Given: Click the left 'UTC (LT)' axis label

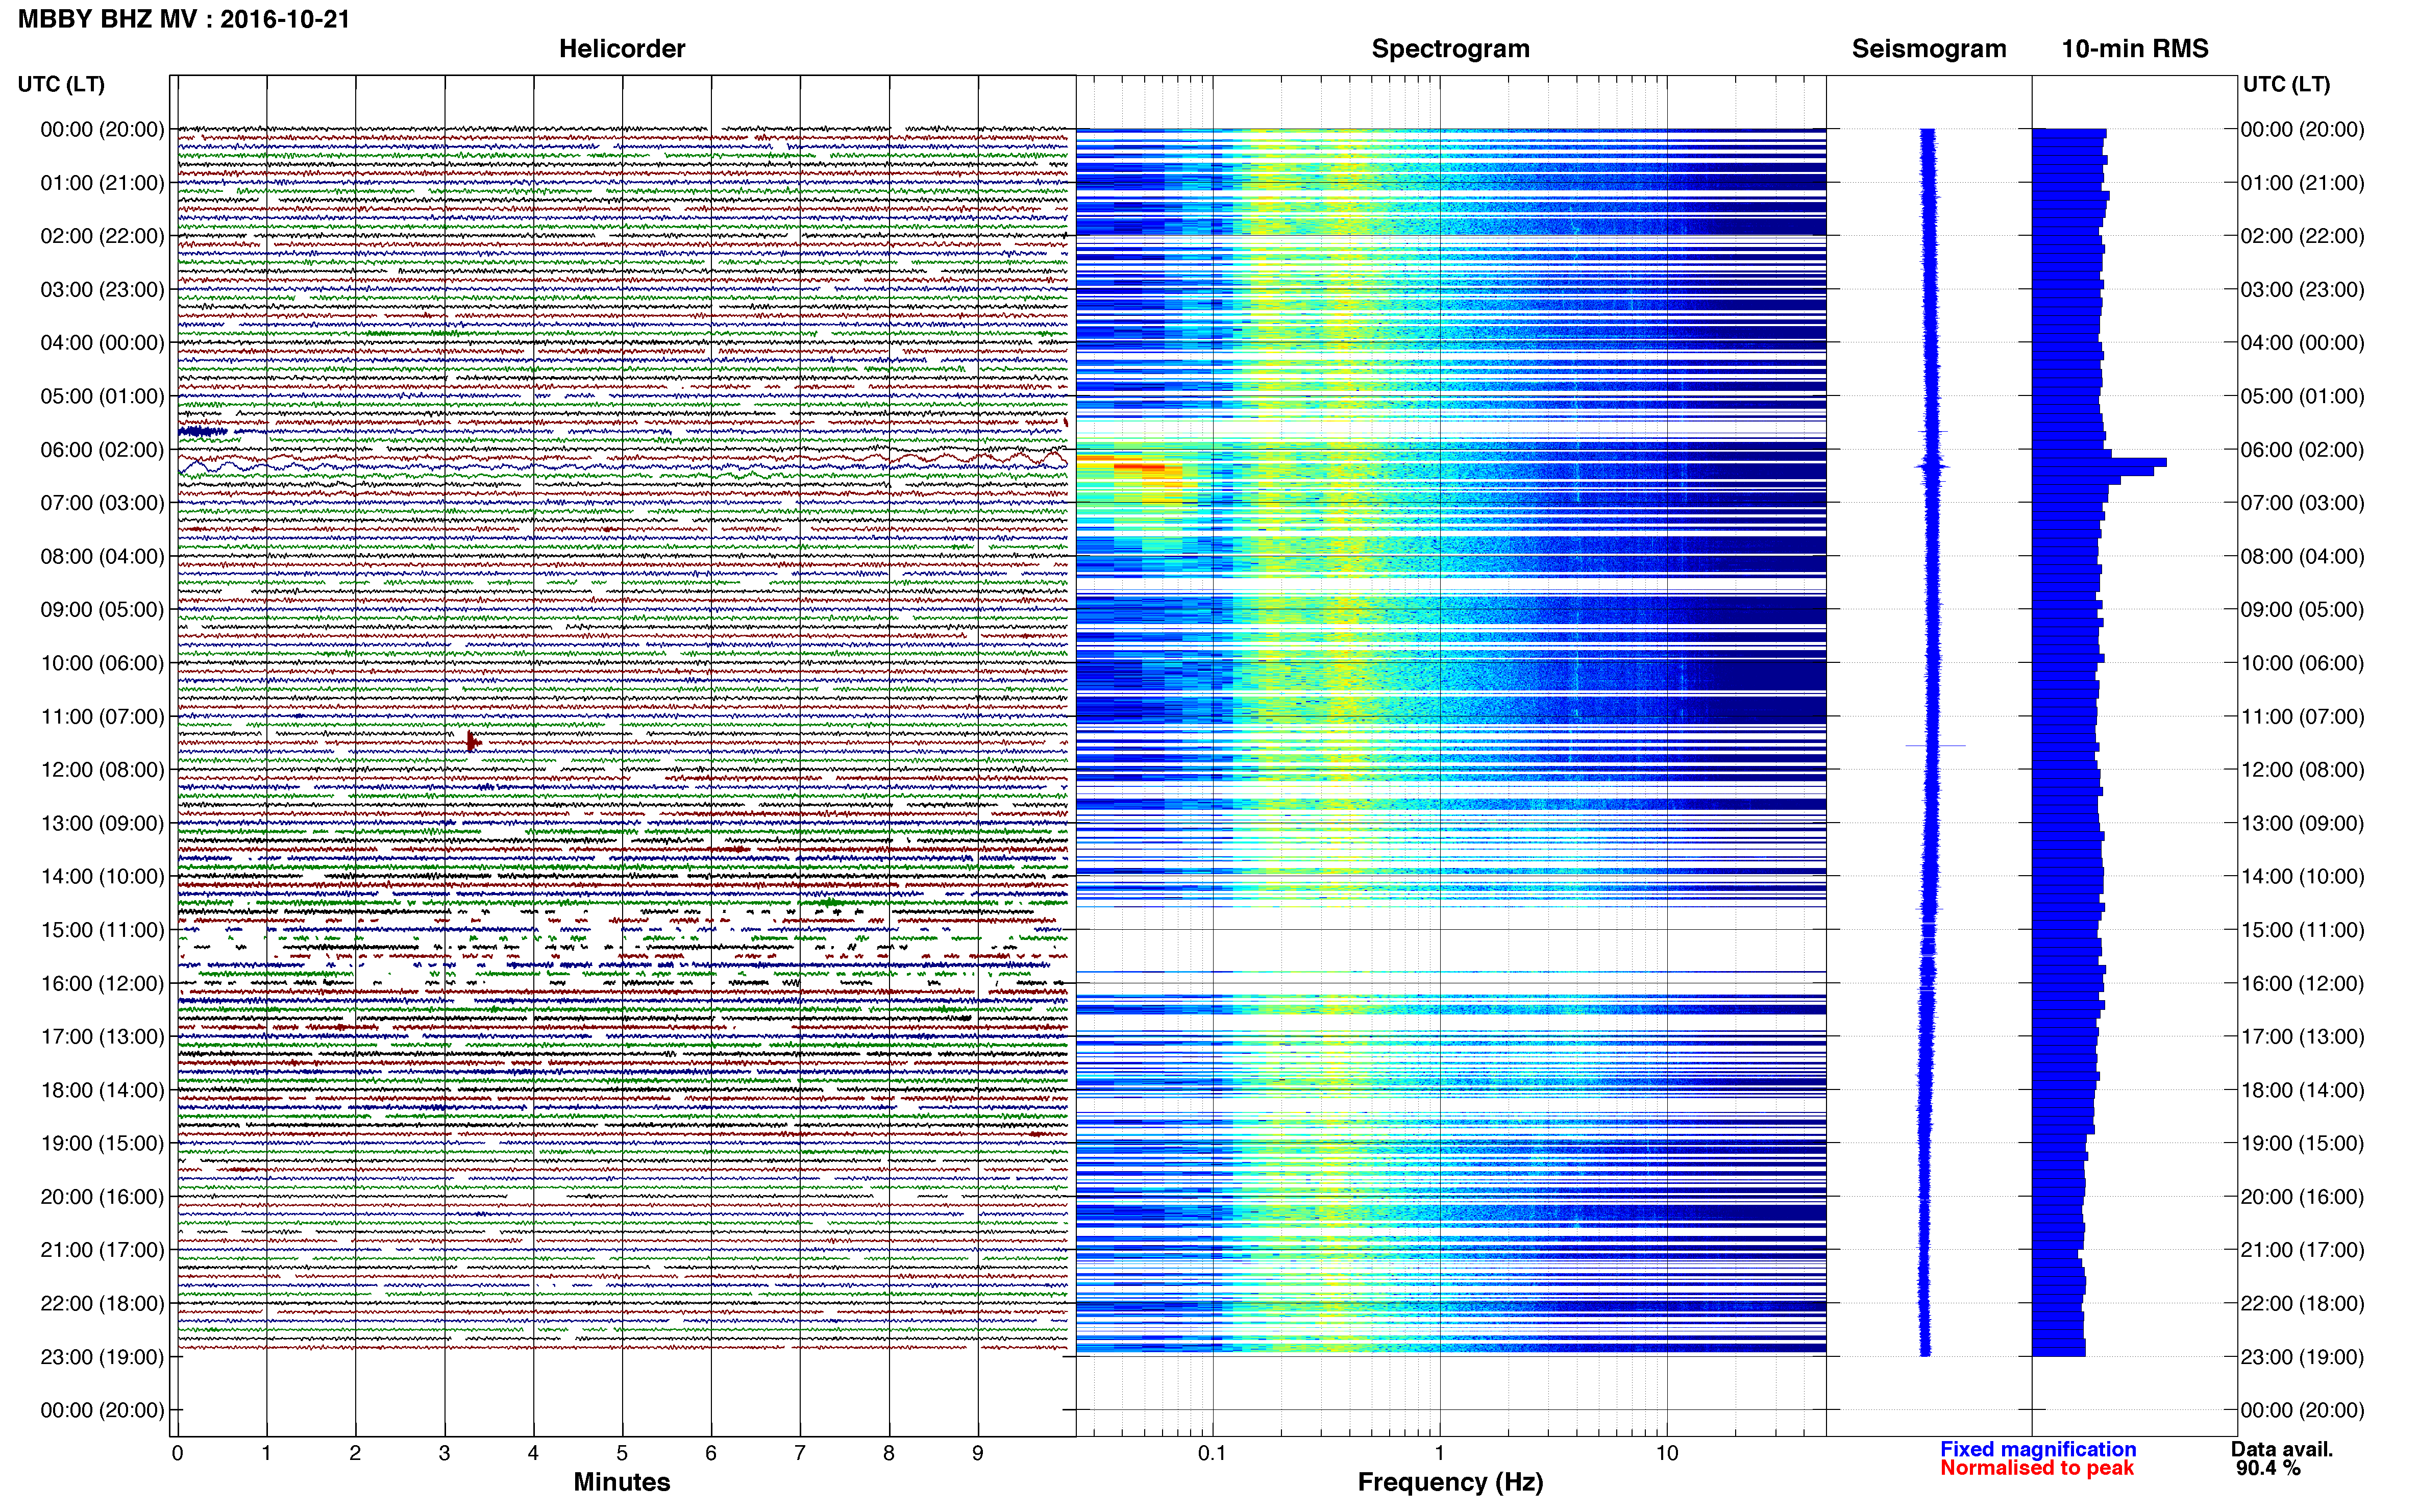Looking at the screenshot, I should click(x=61, y=84).
